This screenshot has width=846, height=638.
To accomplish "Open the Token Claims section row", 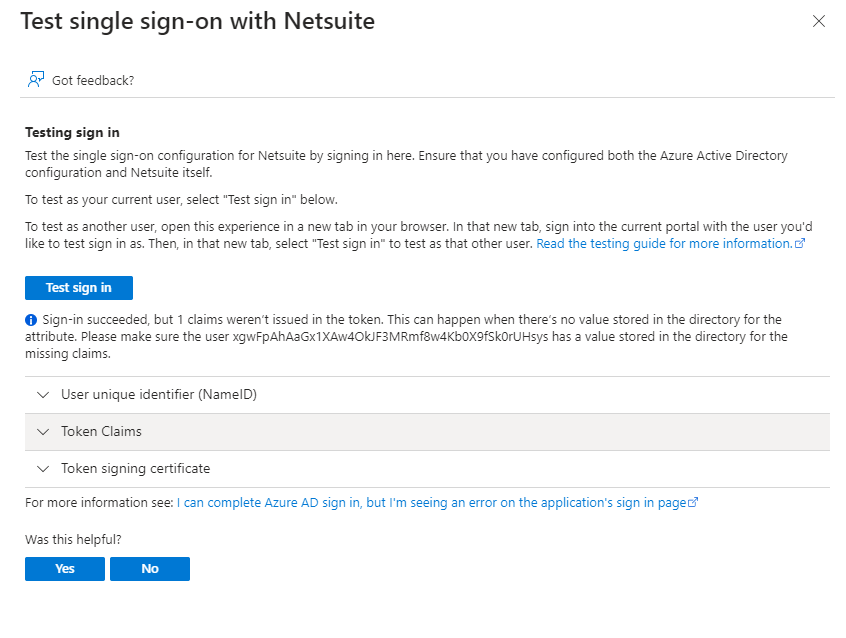I will 427,432.
